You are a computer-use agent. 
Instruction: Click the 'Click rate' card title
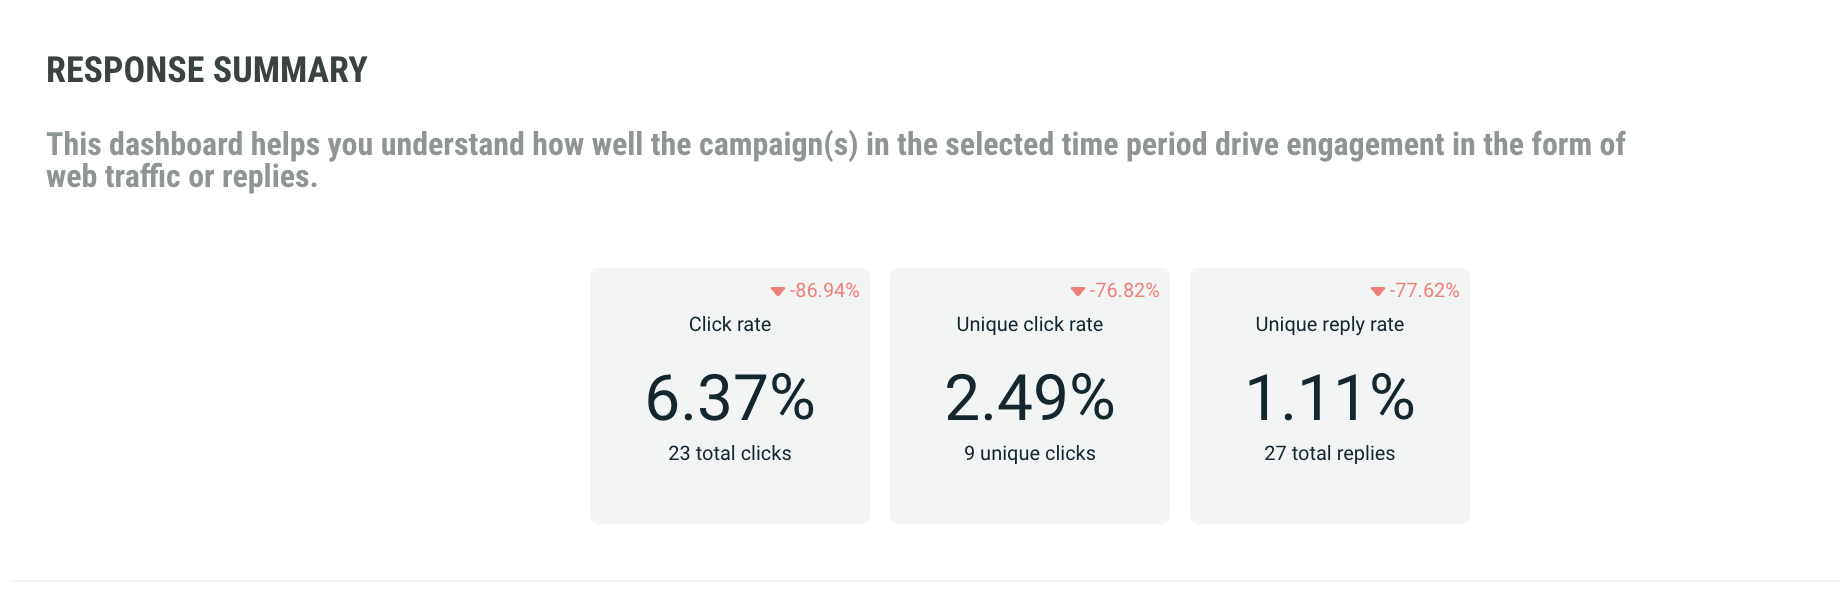(730, 324)
